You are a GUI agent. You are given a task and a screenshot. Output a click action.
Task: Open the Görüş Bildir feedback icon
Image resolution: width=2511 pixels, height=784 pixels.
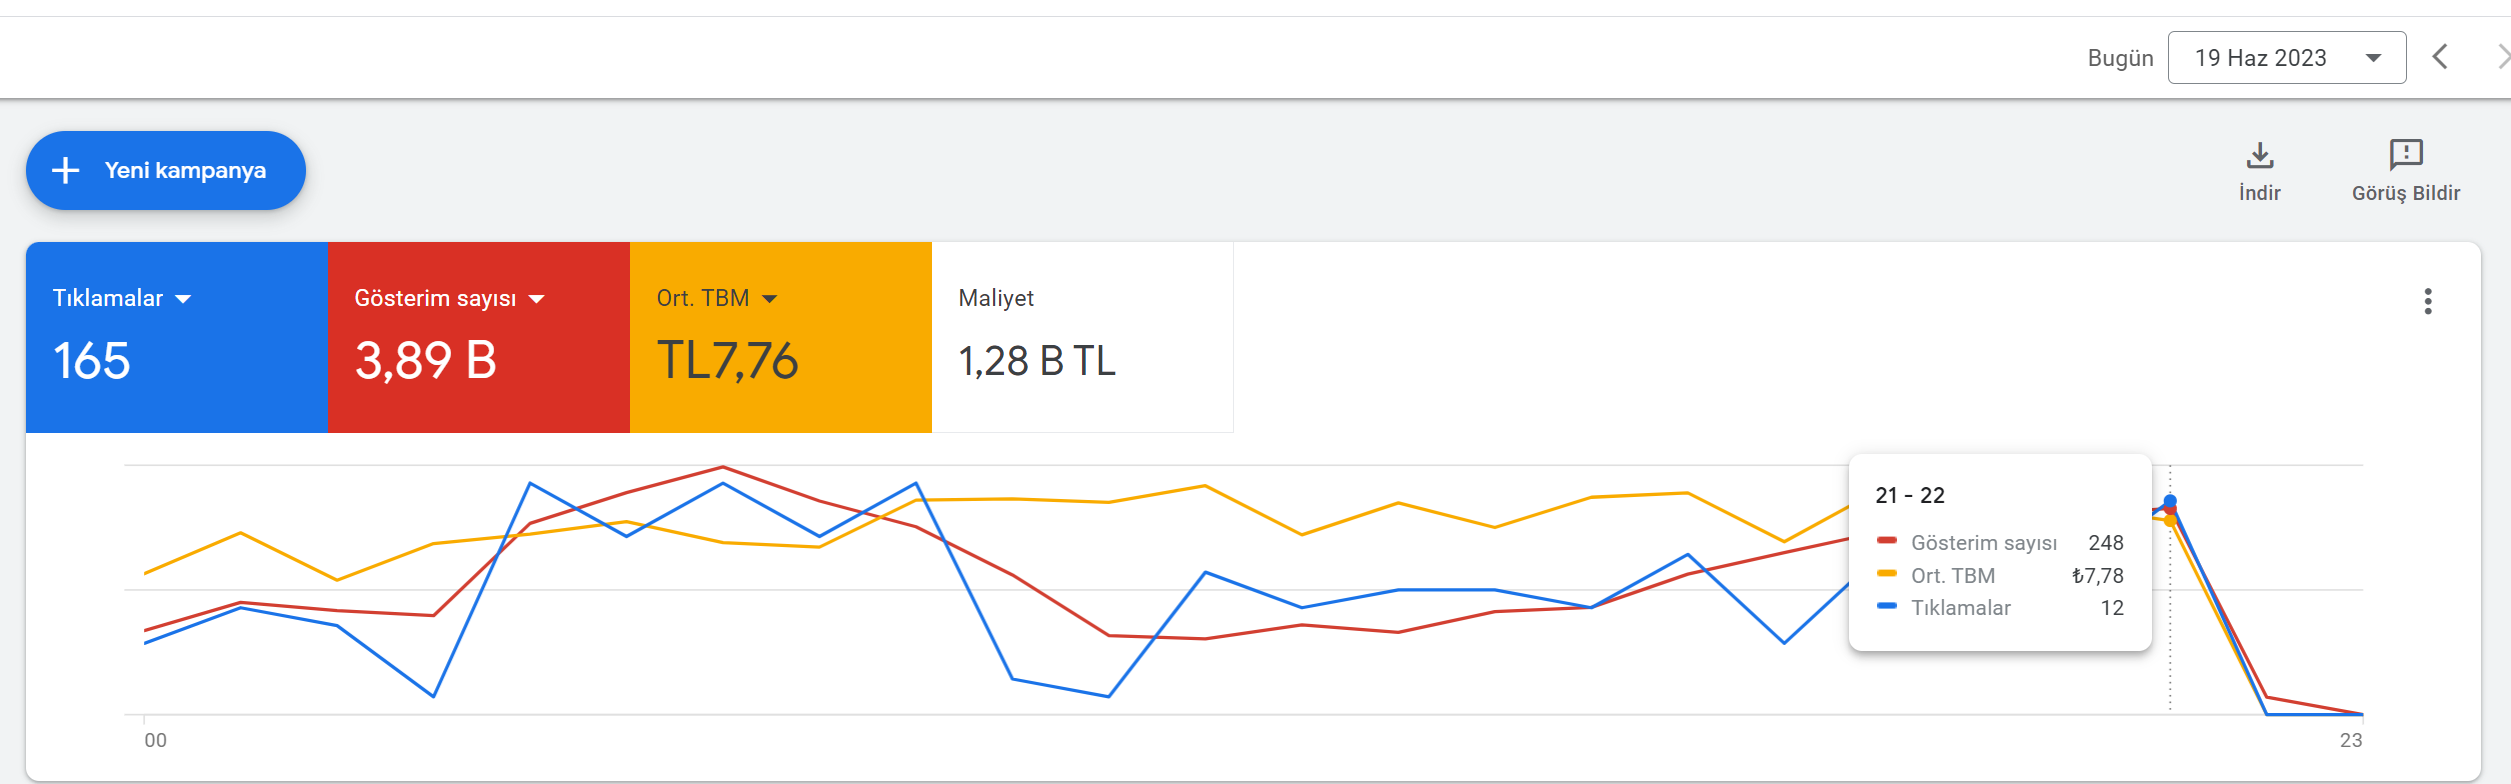tap(2405, 154)
